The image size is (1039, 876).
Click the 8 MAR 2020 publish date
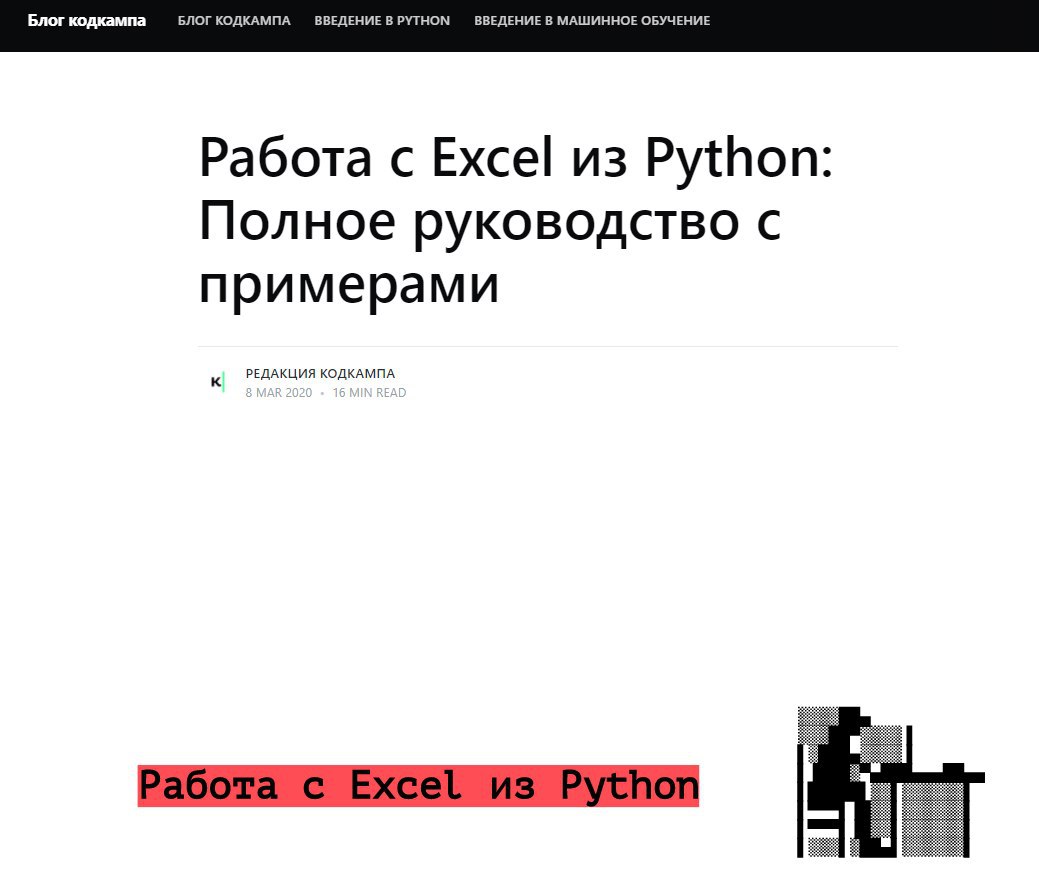pyautogui.click(x=278, y=393)
